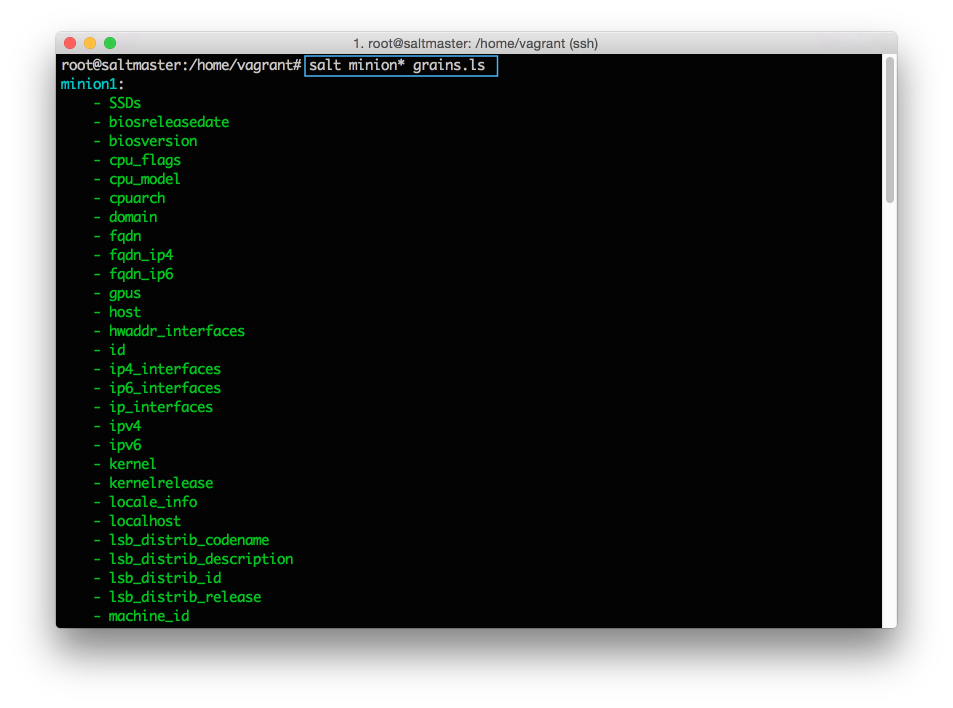
Task: Click the kernelrelease grain entry
Action: (x=161, y=483)
